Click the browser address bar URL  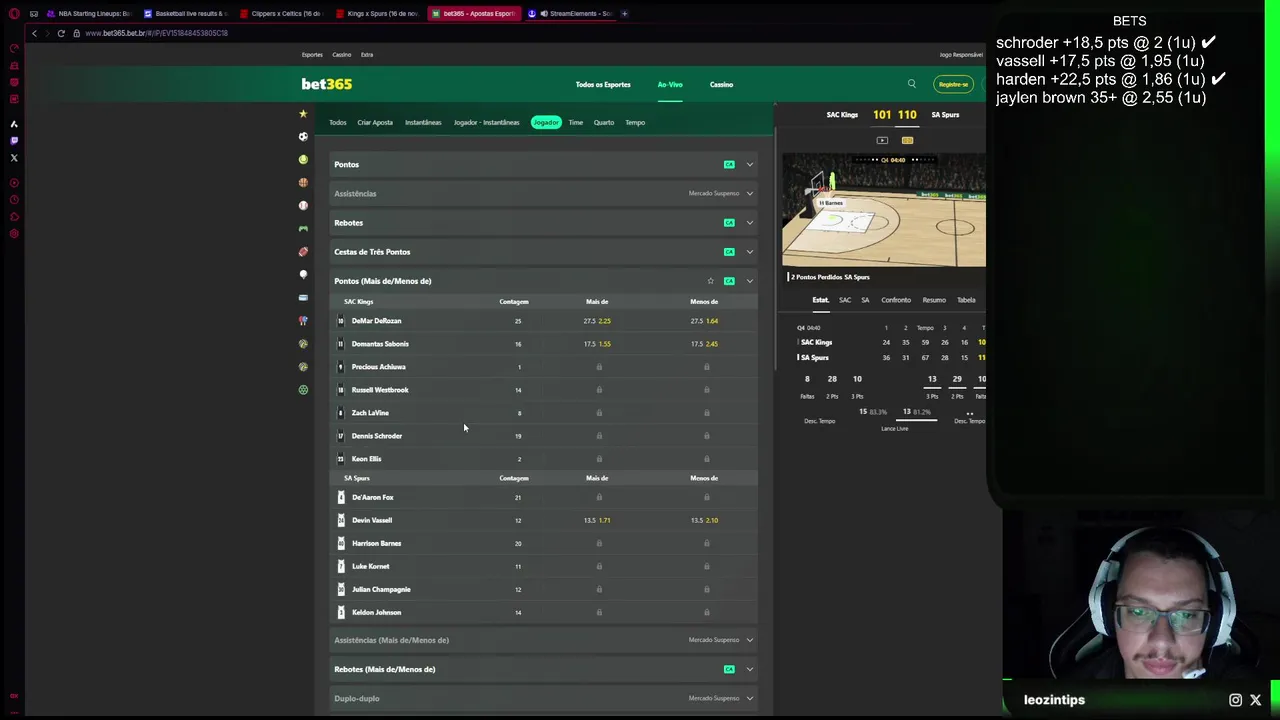(x=156, y=33)
